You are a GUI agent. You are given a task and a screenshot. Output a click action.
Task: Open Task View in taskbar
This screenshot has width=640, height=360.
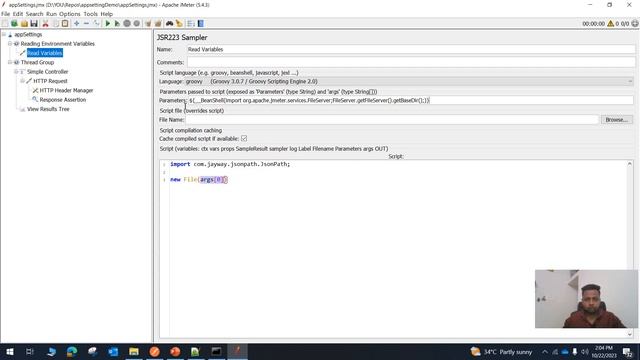pyautogui.click(x=30, y=351)
